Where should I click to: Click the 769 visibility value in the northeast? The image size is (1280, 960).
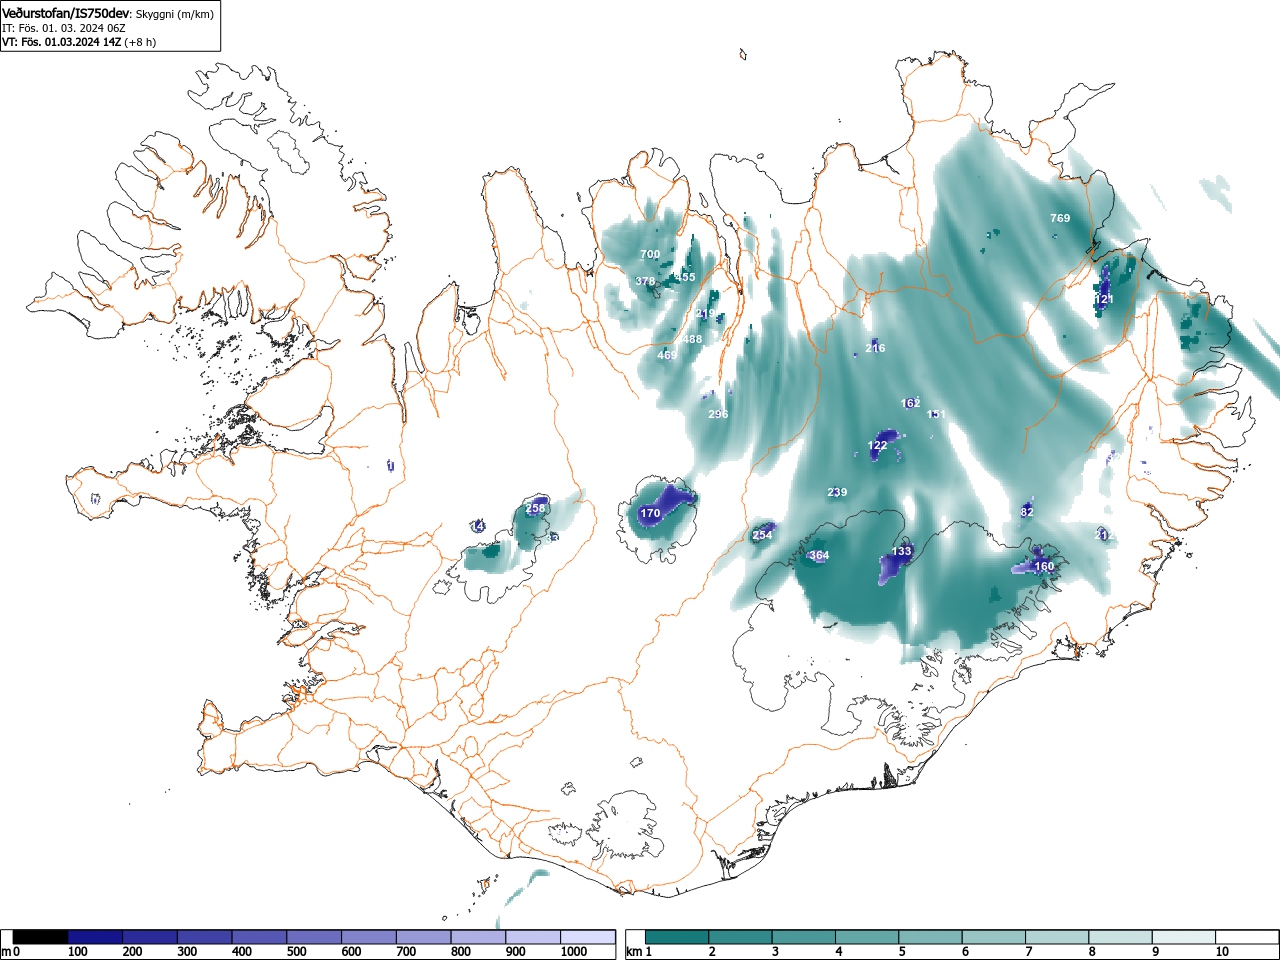click(1060, 218)
